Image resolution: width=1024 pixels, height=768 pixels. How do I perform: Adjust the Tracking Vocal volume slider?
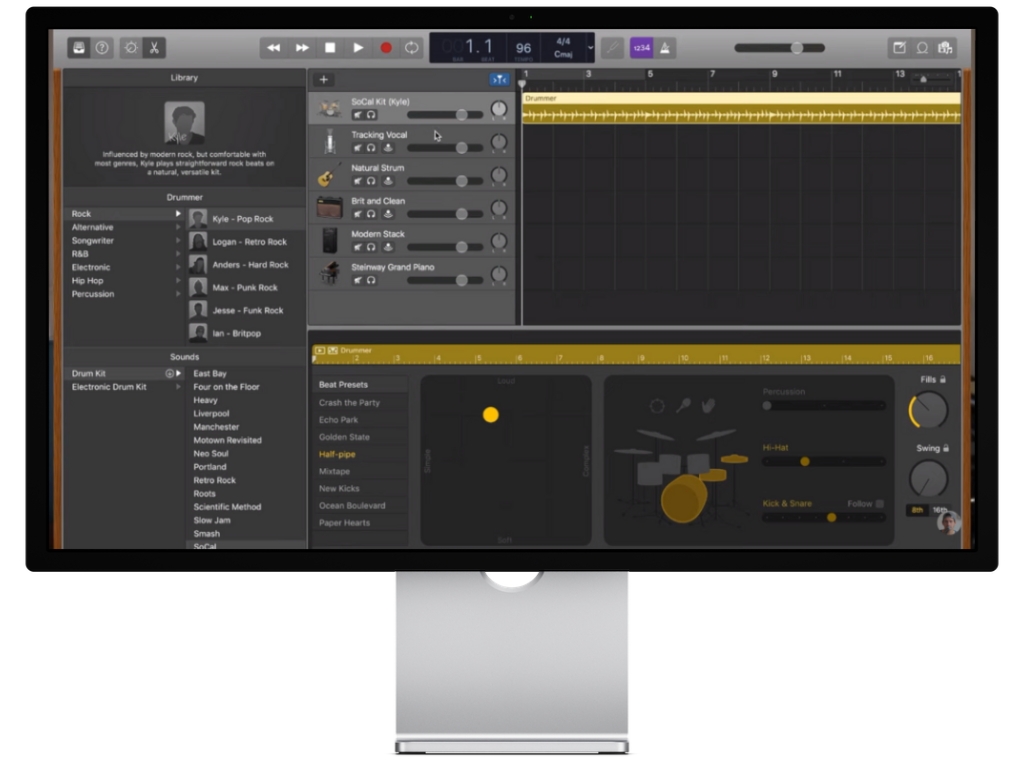click(x=445, y=148)
